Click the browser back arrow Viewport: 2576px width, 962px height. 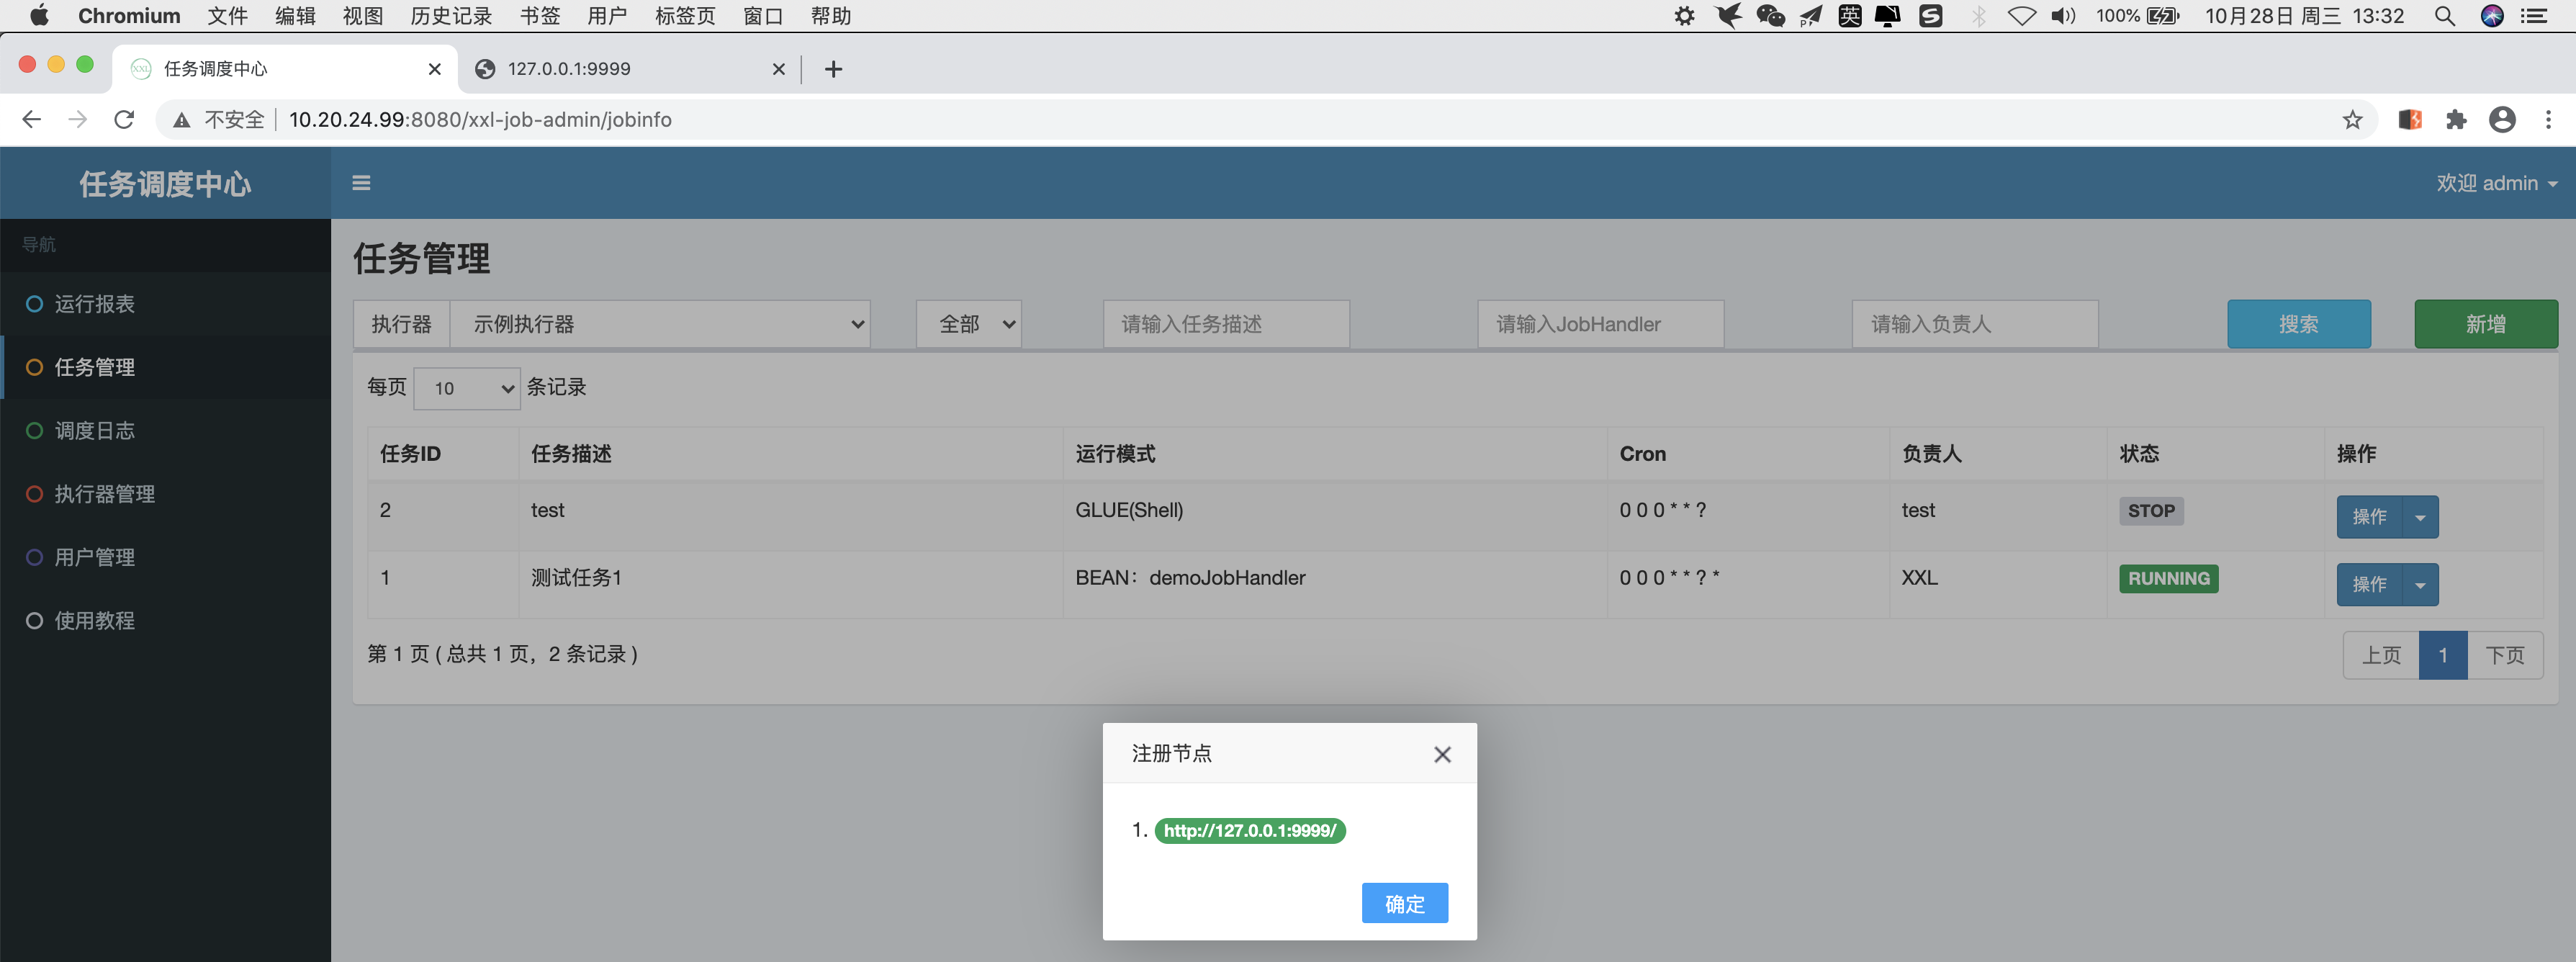32,120
